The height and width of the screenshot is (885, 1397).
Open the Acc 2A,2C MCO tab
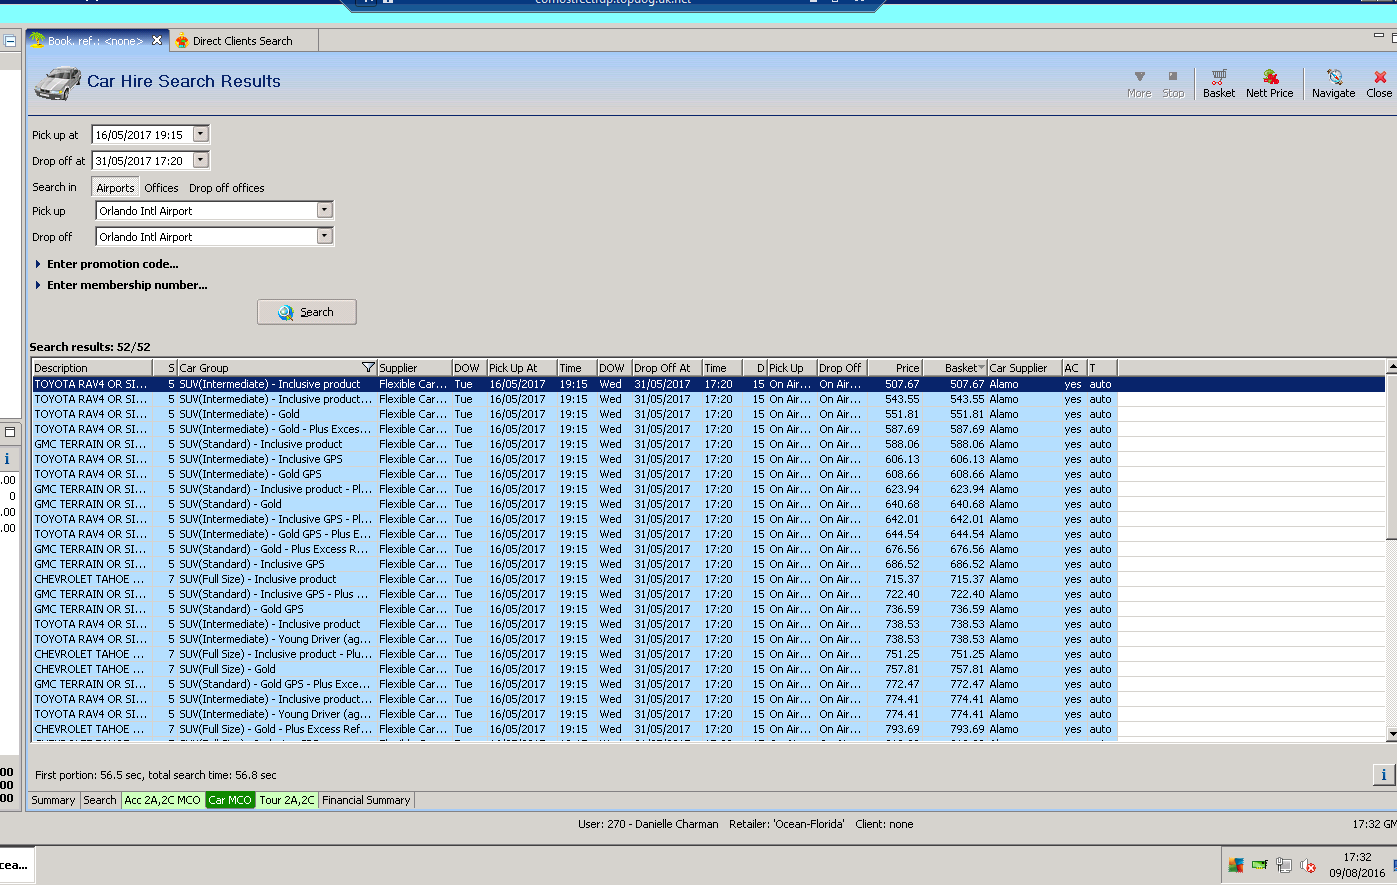(x=162, y=800)
